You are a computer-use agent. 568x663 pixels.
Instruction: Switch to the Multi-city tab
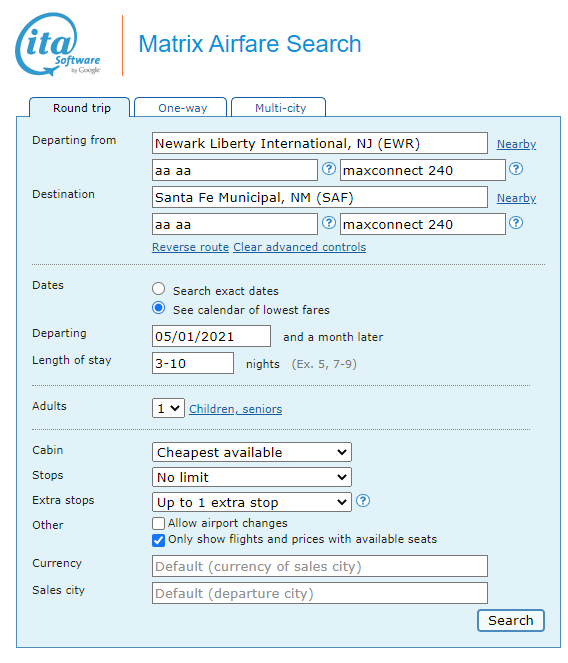(x=279, y=108)
